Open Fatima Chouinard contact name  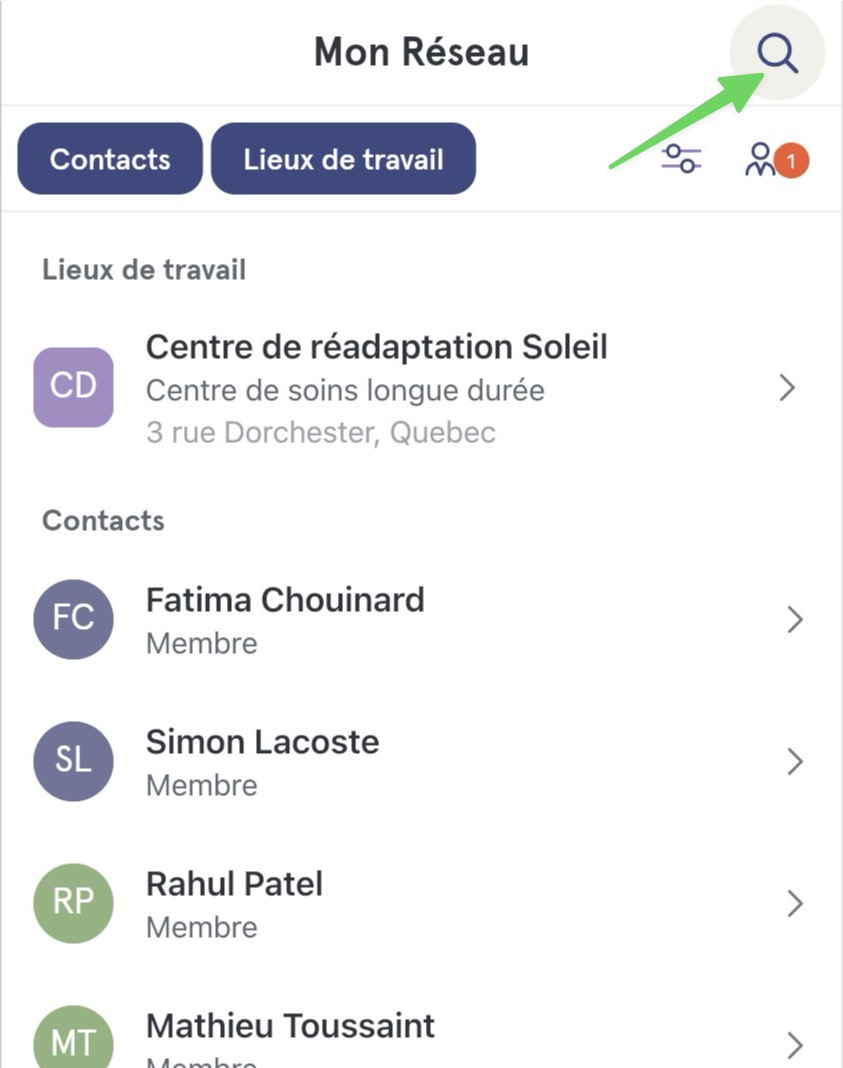pyautogui.click(x=285, y=600)
